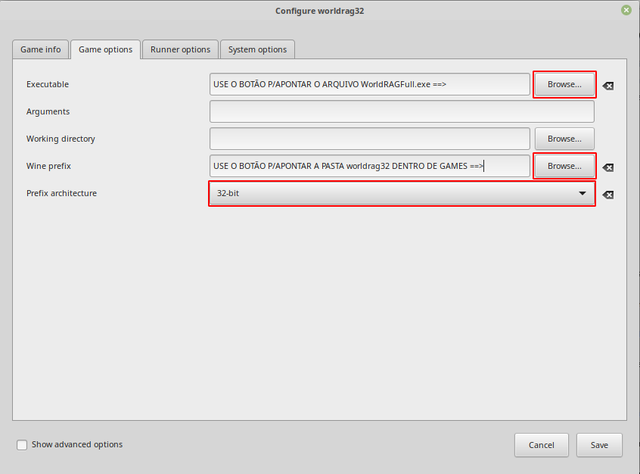
Task: Switch to the Game info tab
Action: click(40, 49)
